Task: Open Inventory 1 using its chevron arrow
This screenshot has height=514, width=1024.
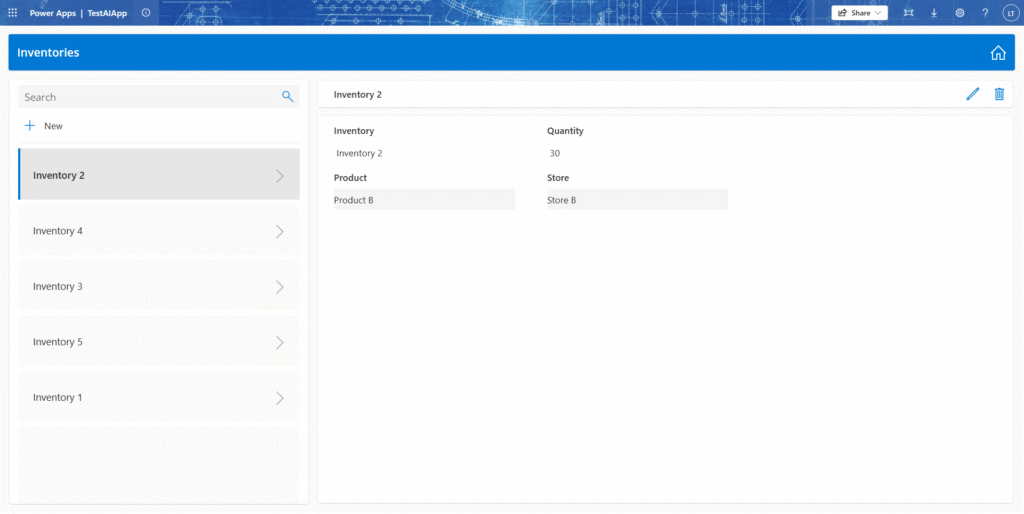Action: [280, 398]
